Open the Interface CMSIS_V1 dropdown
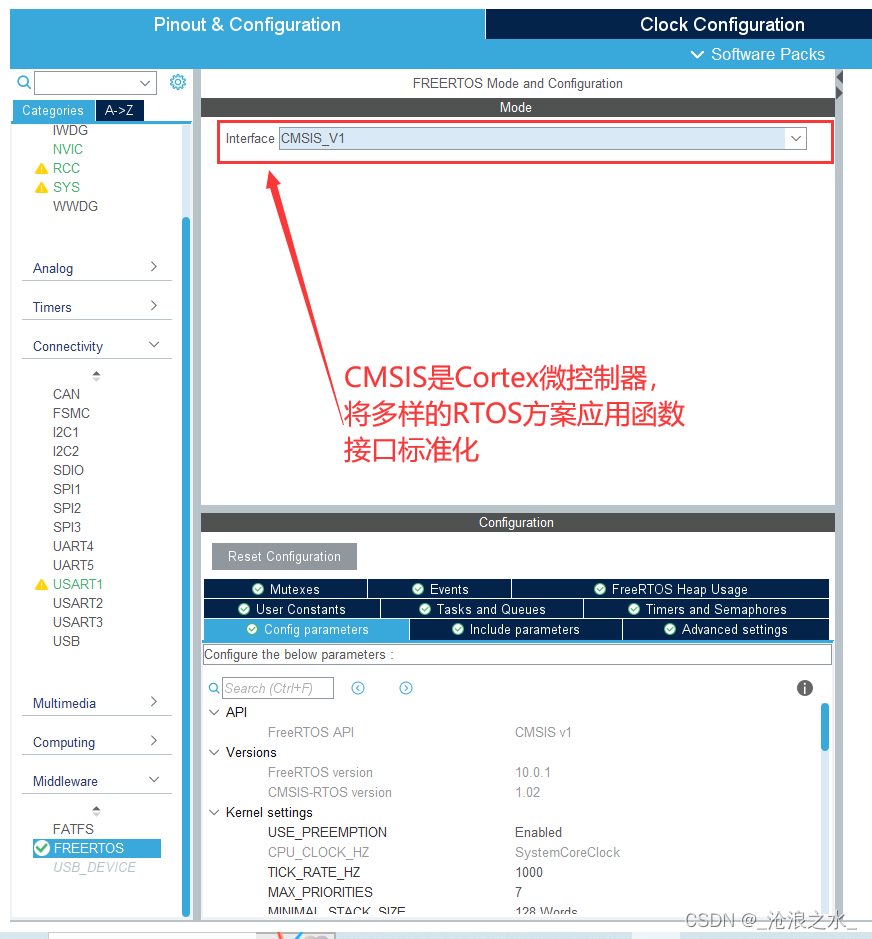872x939 pixels. [x=795, y=138]
